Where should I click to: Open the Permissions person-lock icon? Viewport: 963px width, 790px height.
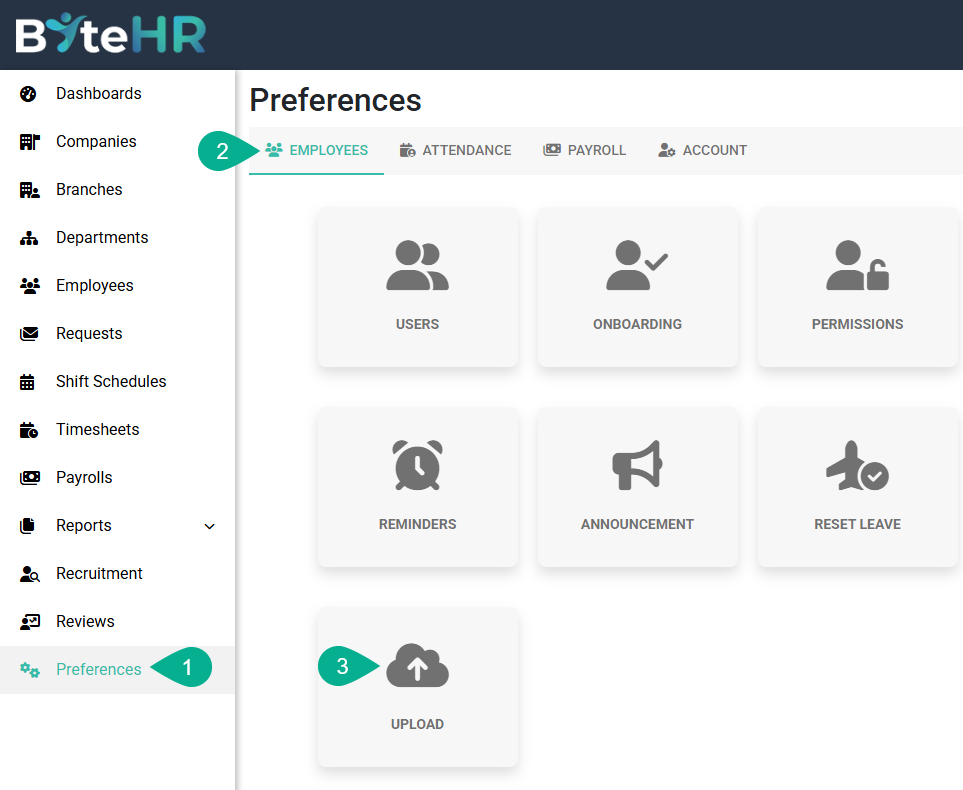click(x=857, y=265)
